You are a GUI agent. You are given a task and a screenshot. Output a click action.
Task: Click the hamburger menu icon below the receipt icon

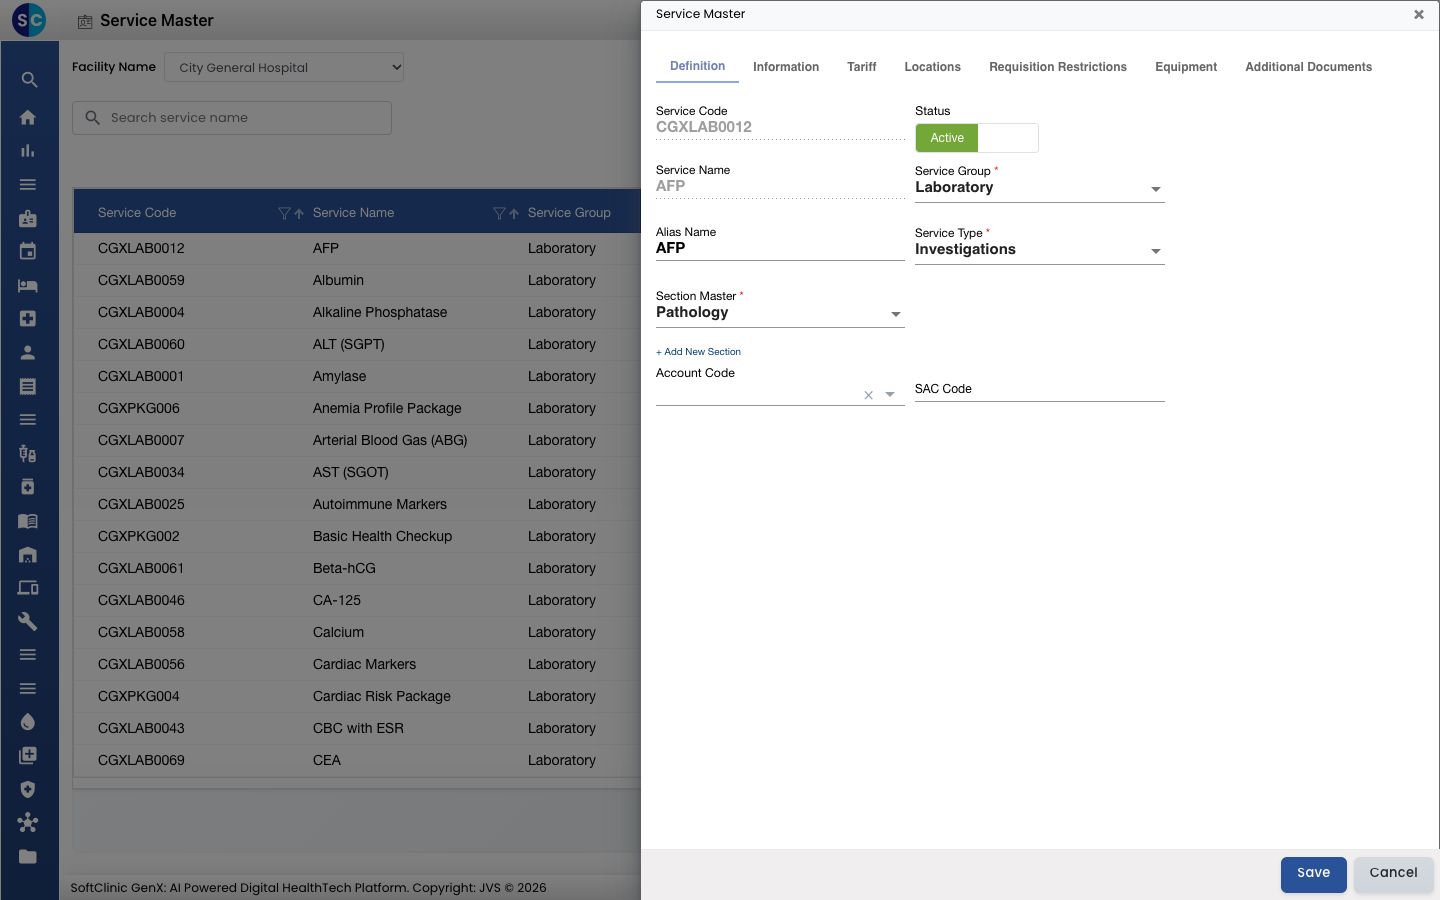[x=28, y=420]
